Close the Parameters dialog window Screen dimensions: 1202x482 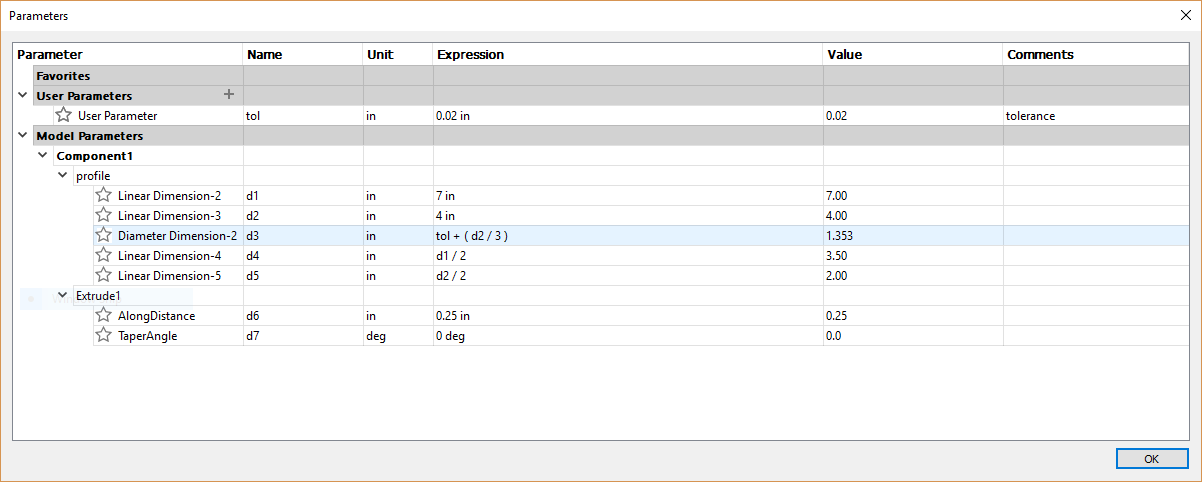pos(1184,15)
